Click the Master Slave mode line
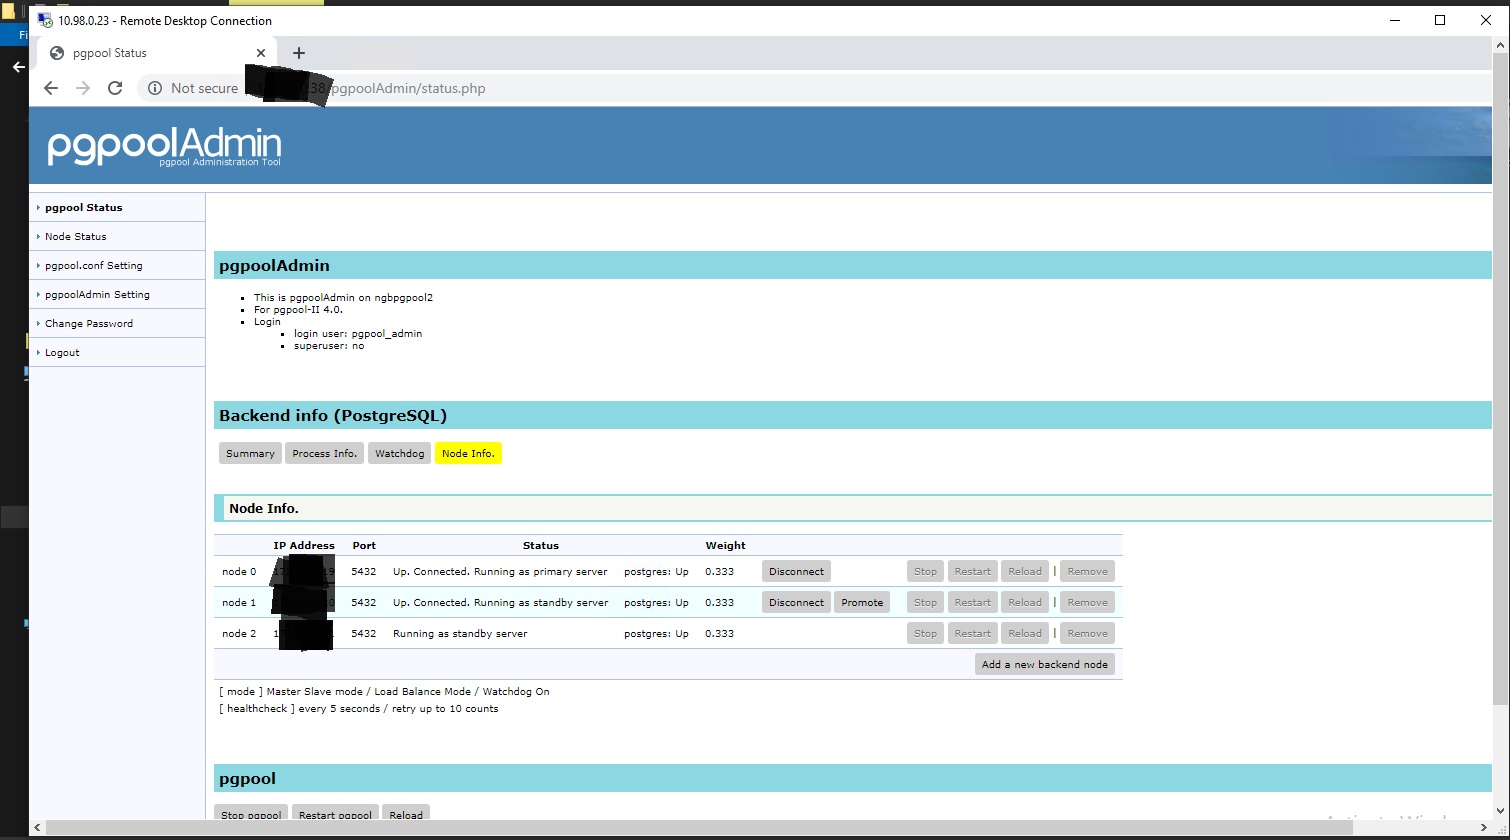1510x840 pixels. pos(384,691)
